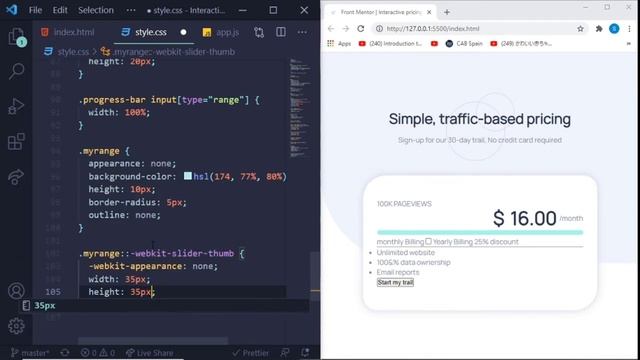Open the last YouTube bookmark in bookmarks bar
This screenshot has width=640, height=360.
pyautogui.click(x=521, y=43)
